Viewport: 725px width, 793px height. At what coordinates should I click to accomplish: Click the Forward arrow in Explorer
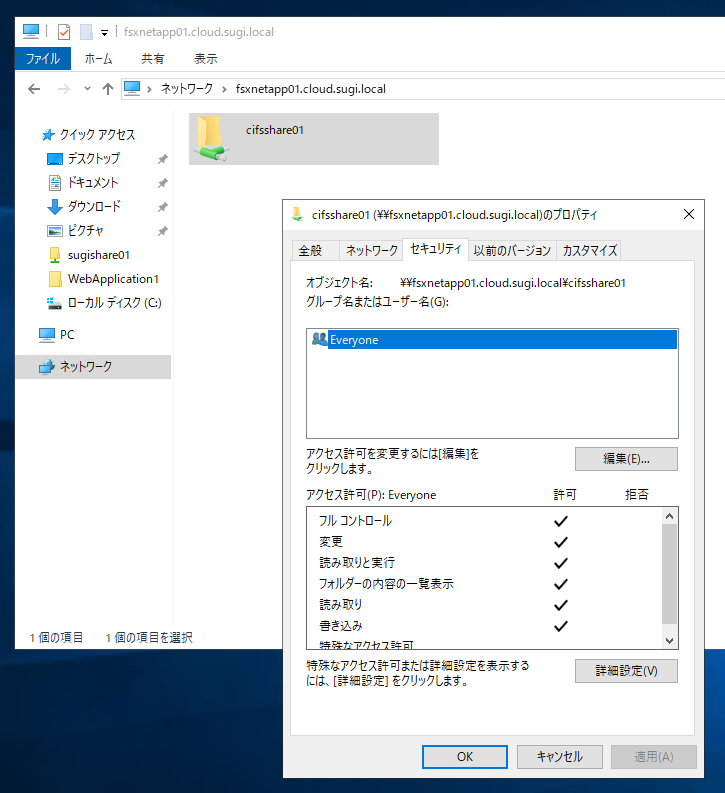click(64, 90)
